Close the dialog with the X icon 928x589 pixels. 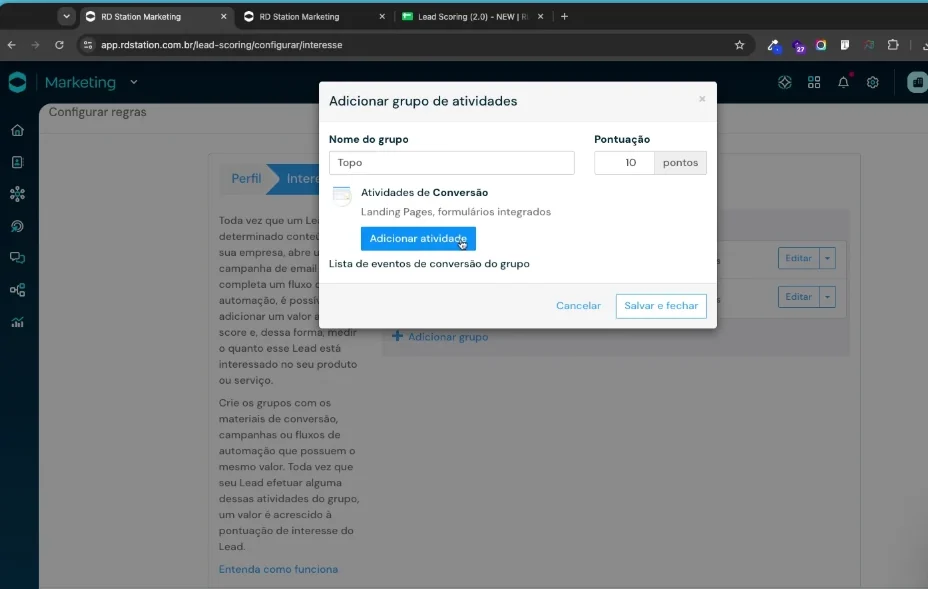(702, 99)
